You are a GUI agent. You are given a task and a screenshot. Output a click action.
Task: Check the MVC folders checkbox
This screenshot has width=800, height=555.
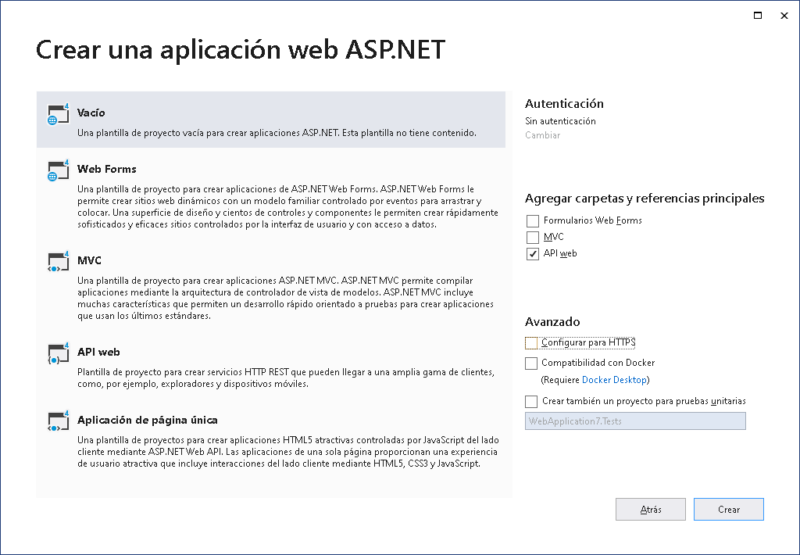click(x=533, y=237)
